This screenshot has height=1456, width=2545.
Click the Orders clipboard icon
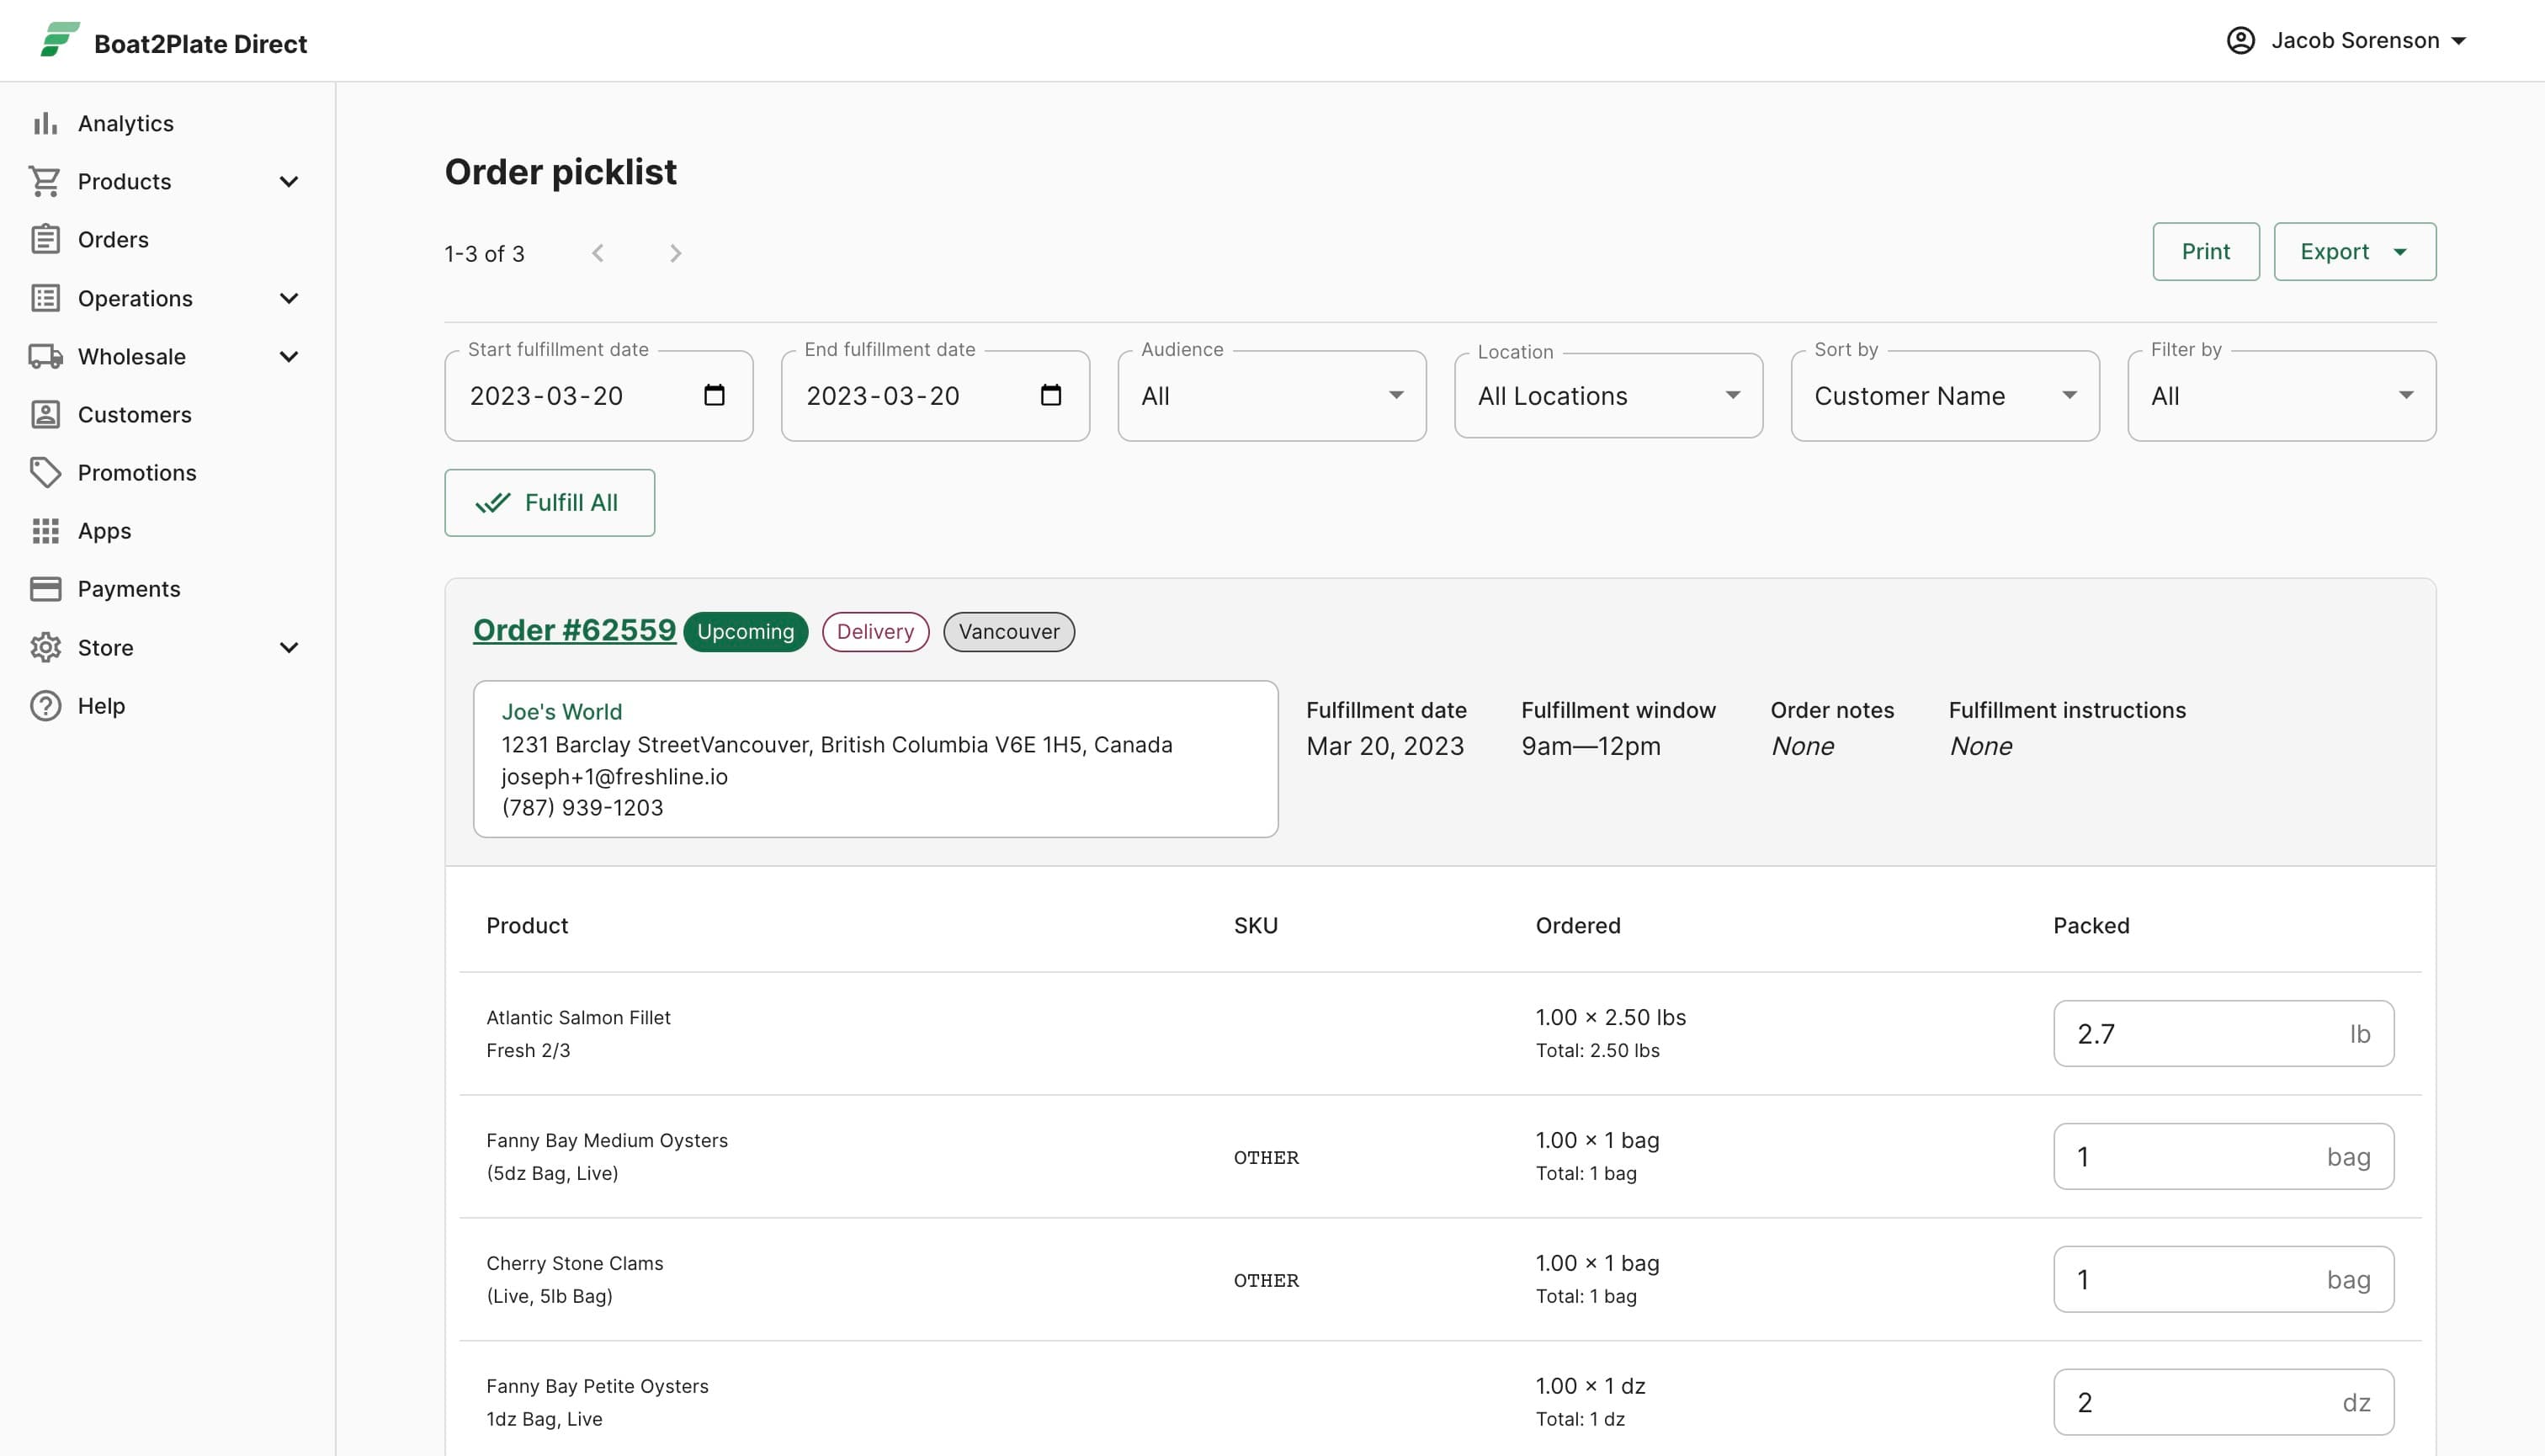point(45,239)
